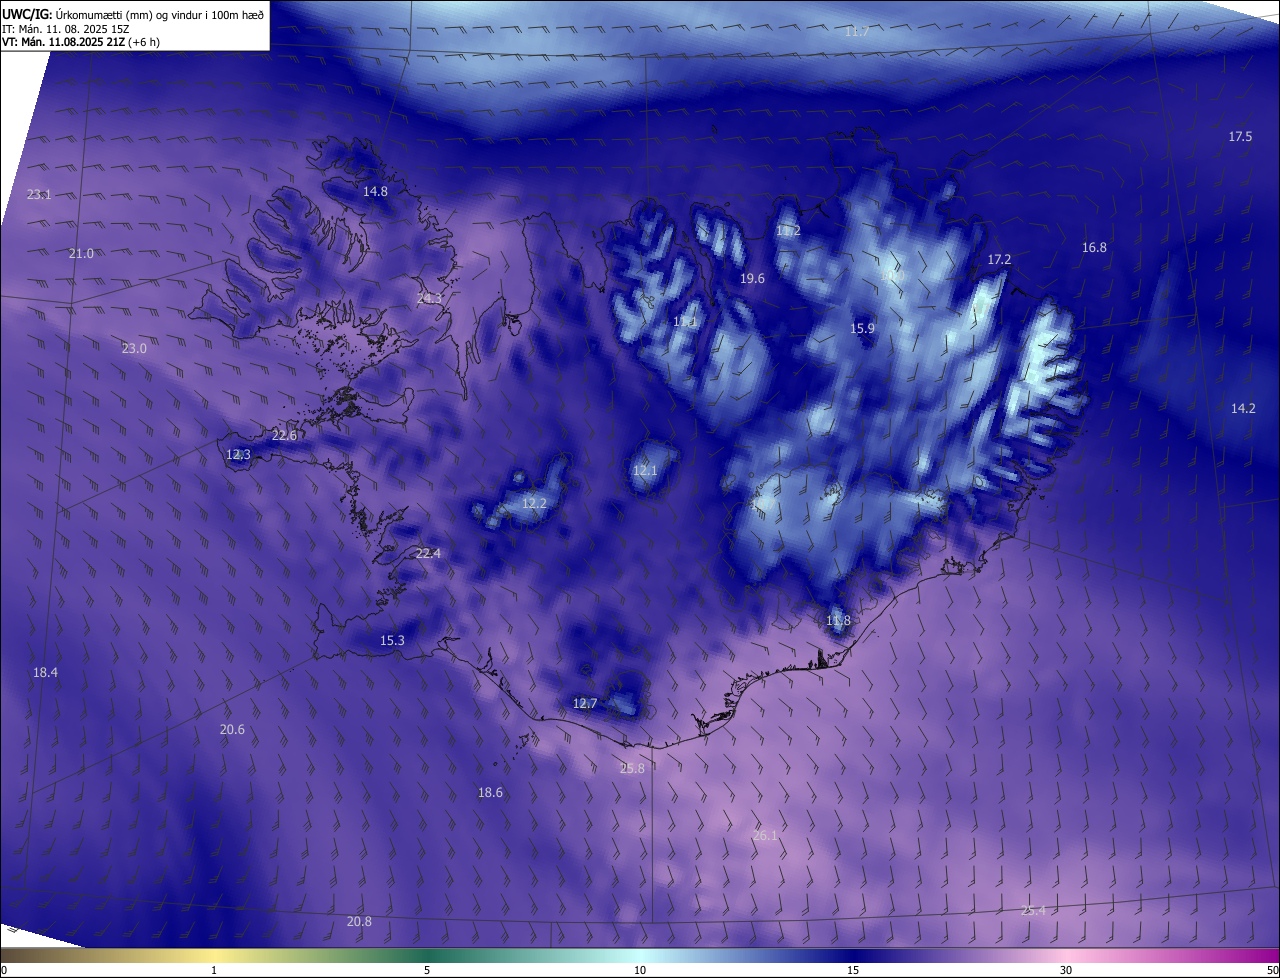Click the 26.1 value label
1280x978 pixels.
click(764, 835)
